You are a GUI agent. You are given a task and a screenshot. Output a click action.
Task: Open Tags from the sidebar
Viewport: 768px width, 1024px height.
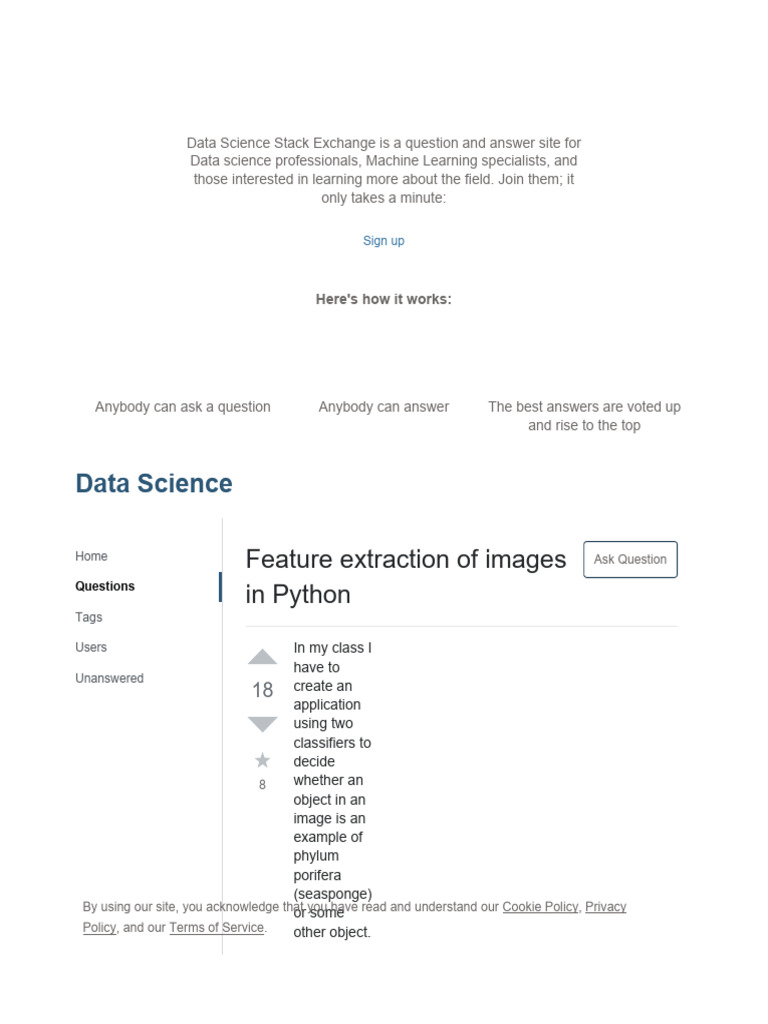[x=88, y=617]
